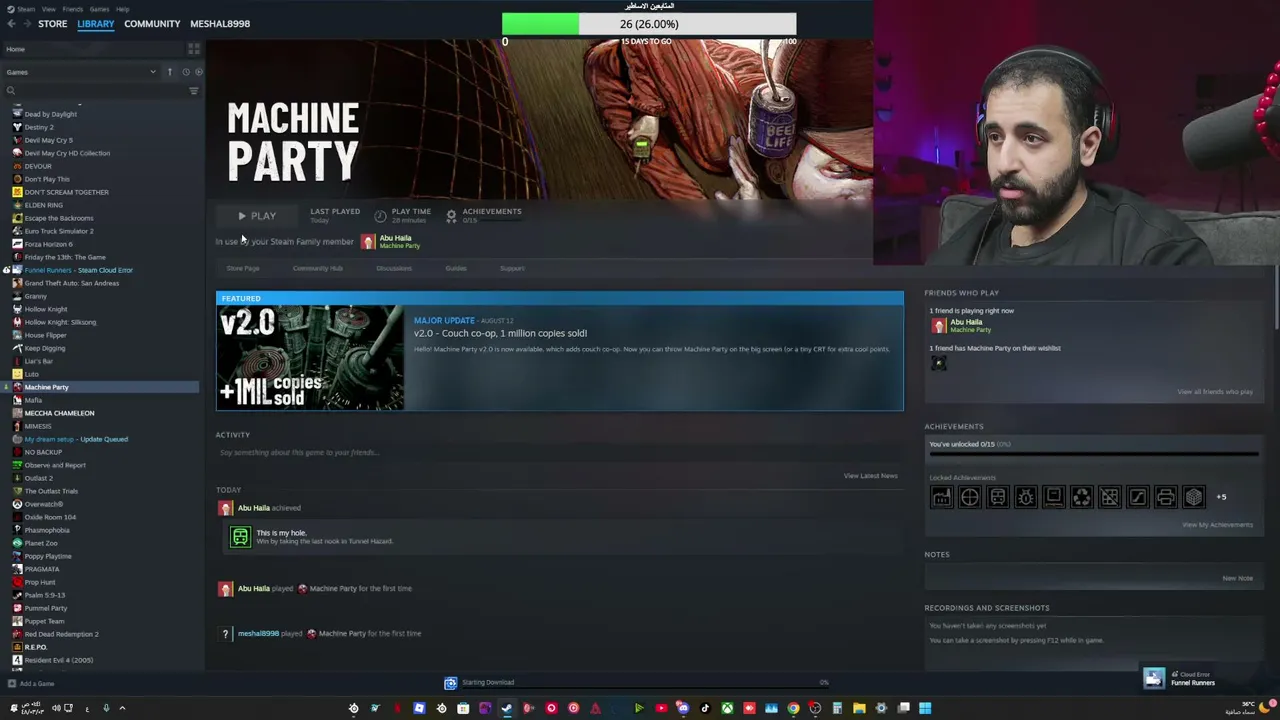Click the Achievements medal icon in header
Screen dimensions: 1280x720
click(451, 216)
